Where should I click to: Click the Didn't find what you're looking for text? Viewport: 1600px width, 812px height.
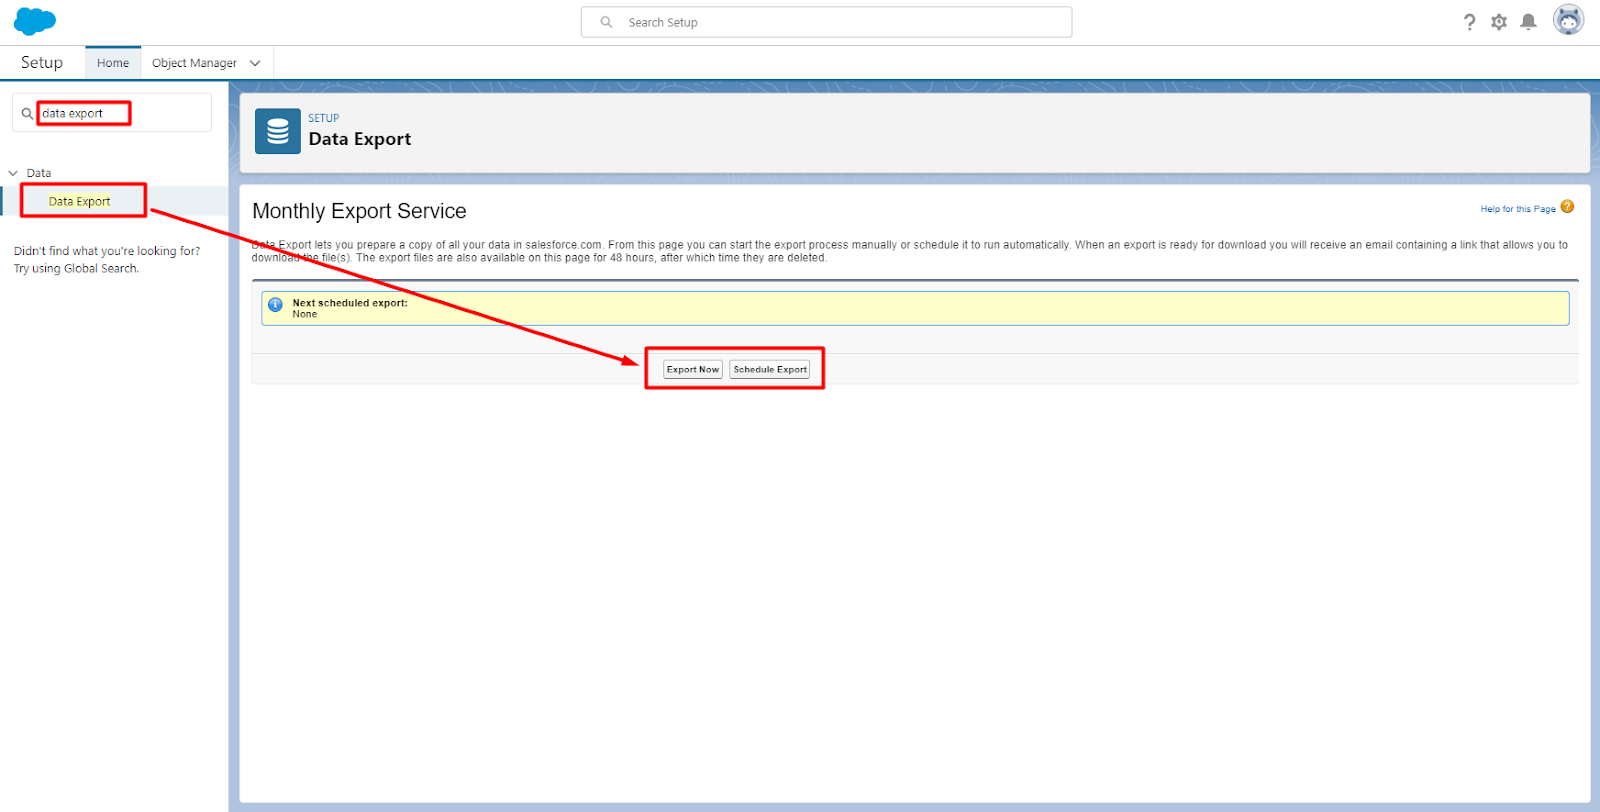(x=107, y=251)
